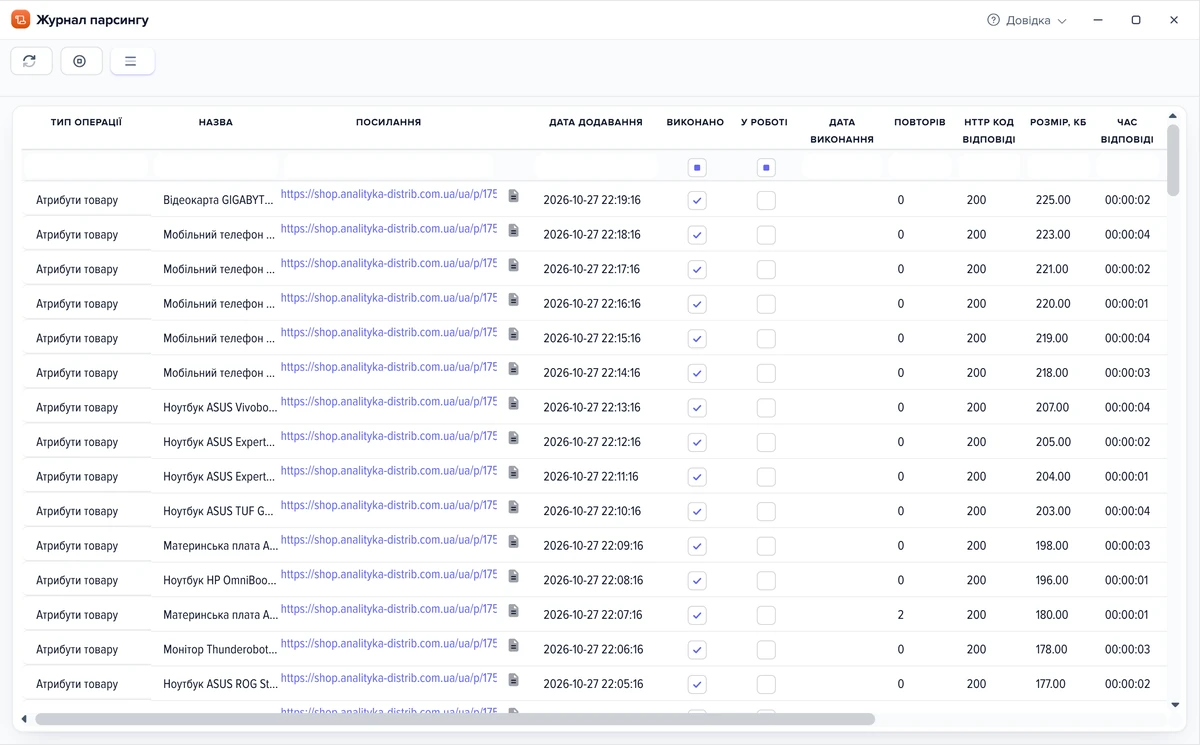Open document icon for Ноутбук ASUS Vivobo row
The height and width of the screenshot is (745, 1200).
pyautogui.click(x=514, y=403)
